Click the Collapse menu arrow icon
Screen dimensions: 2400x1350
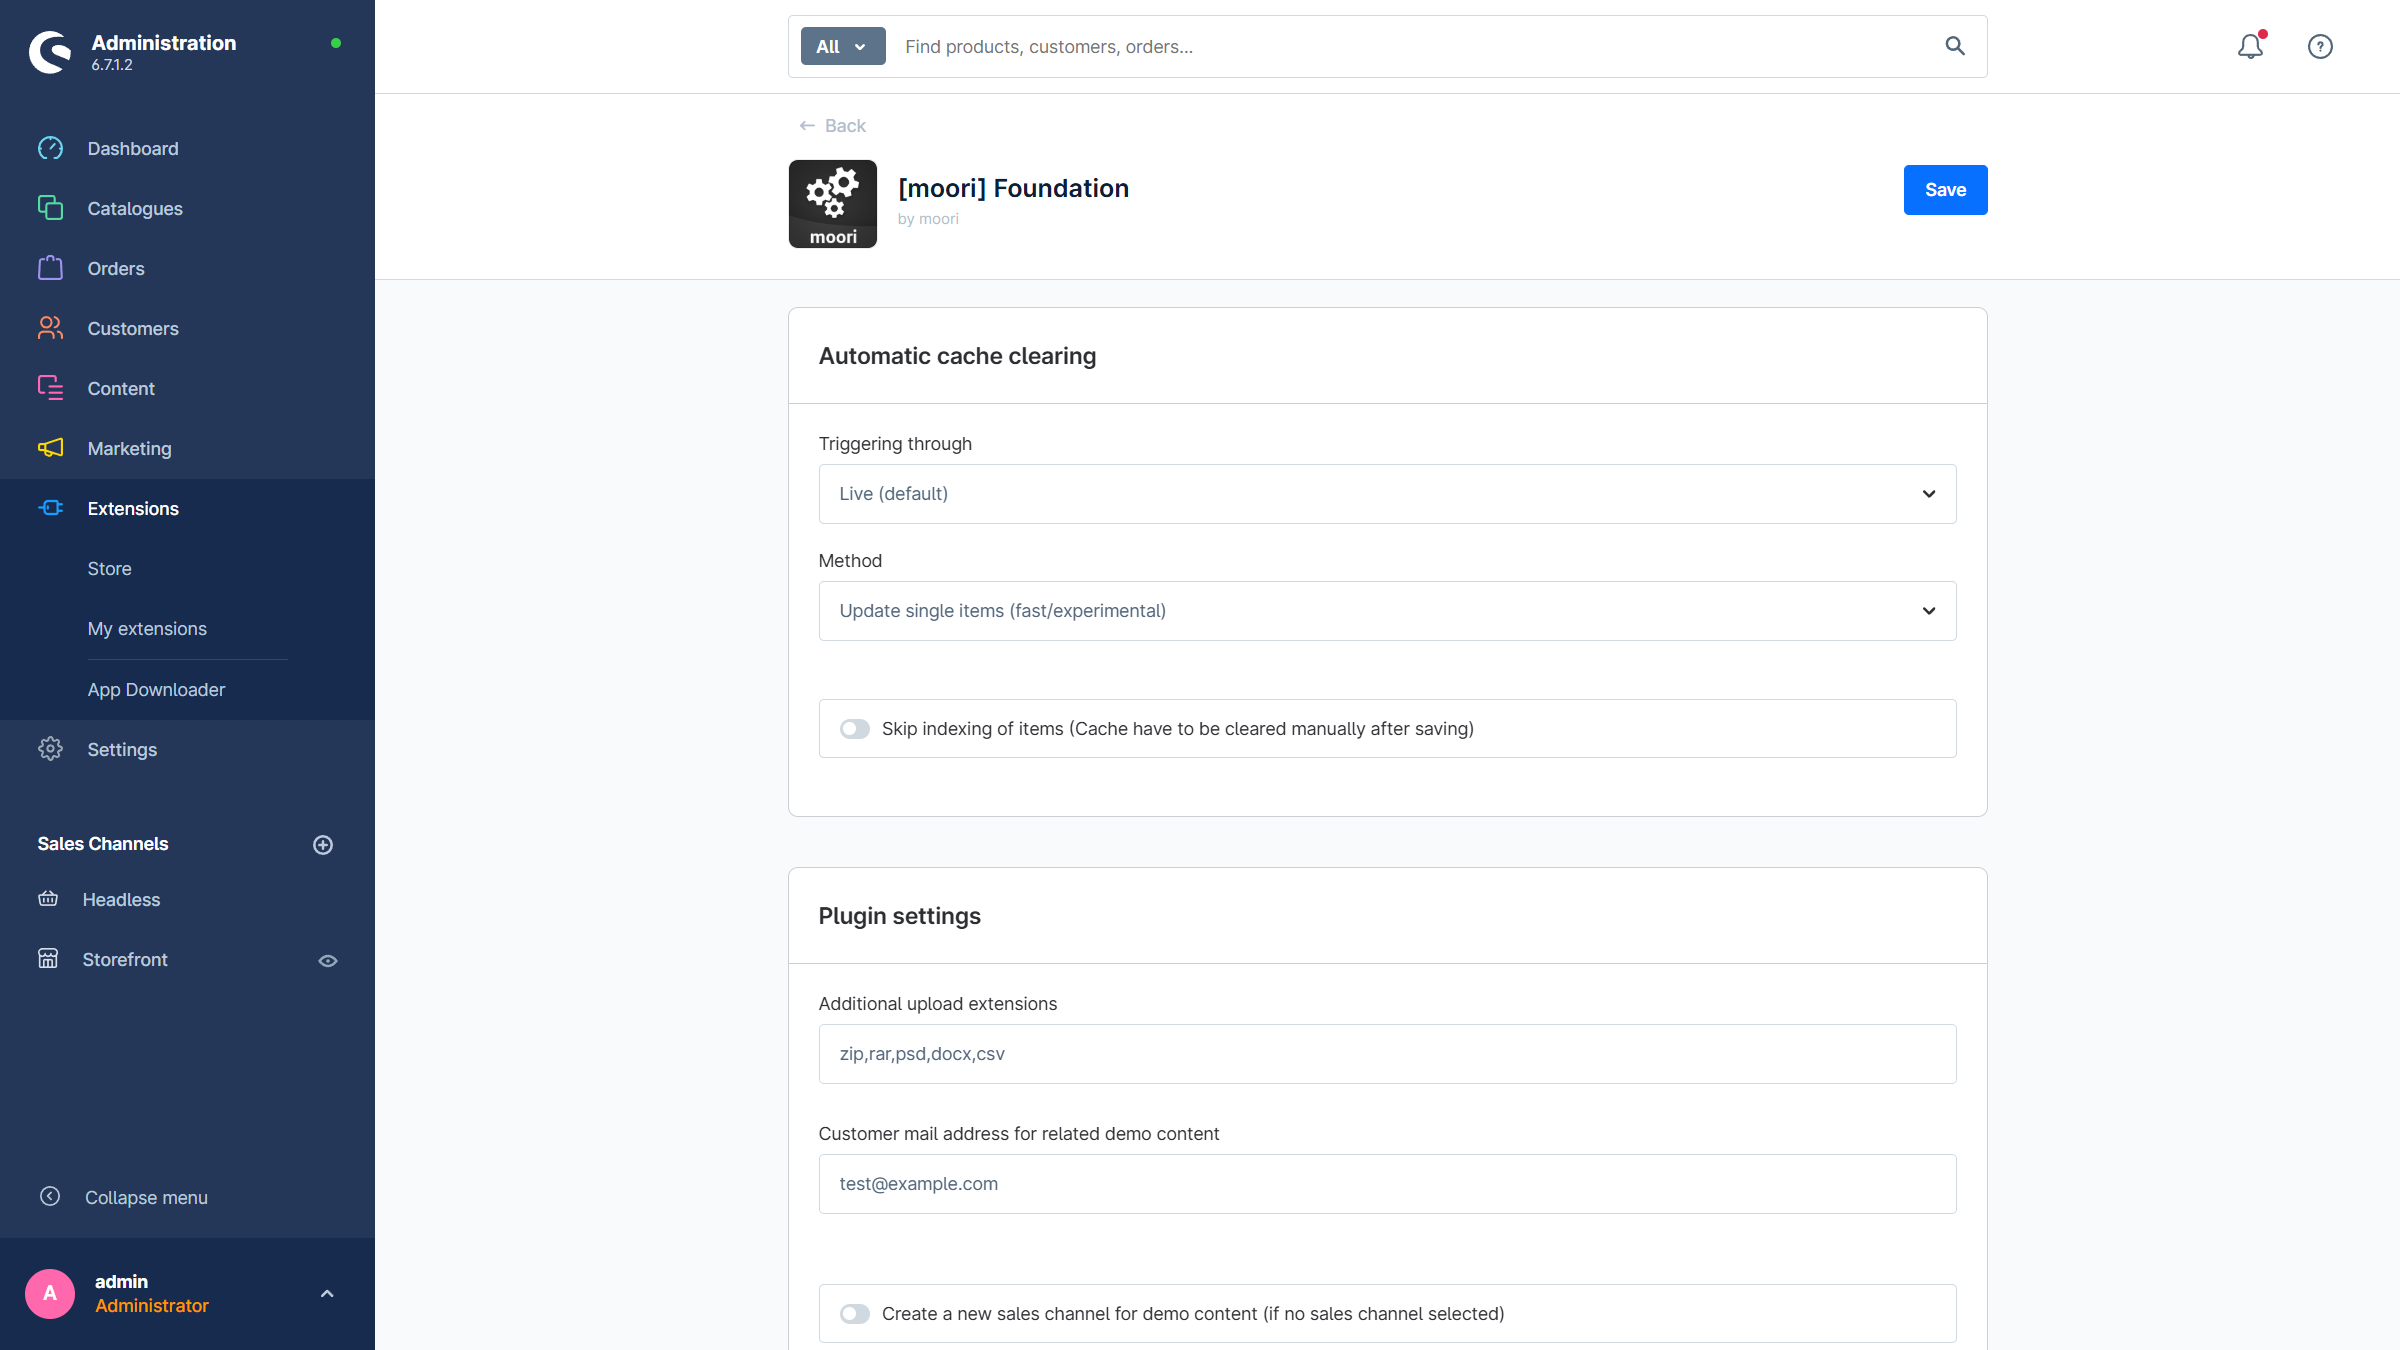50,1197
